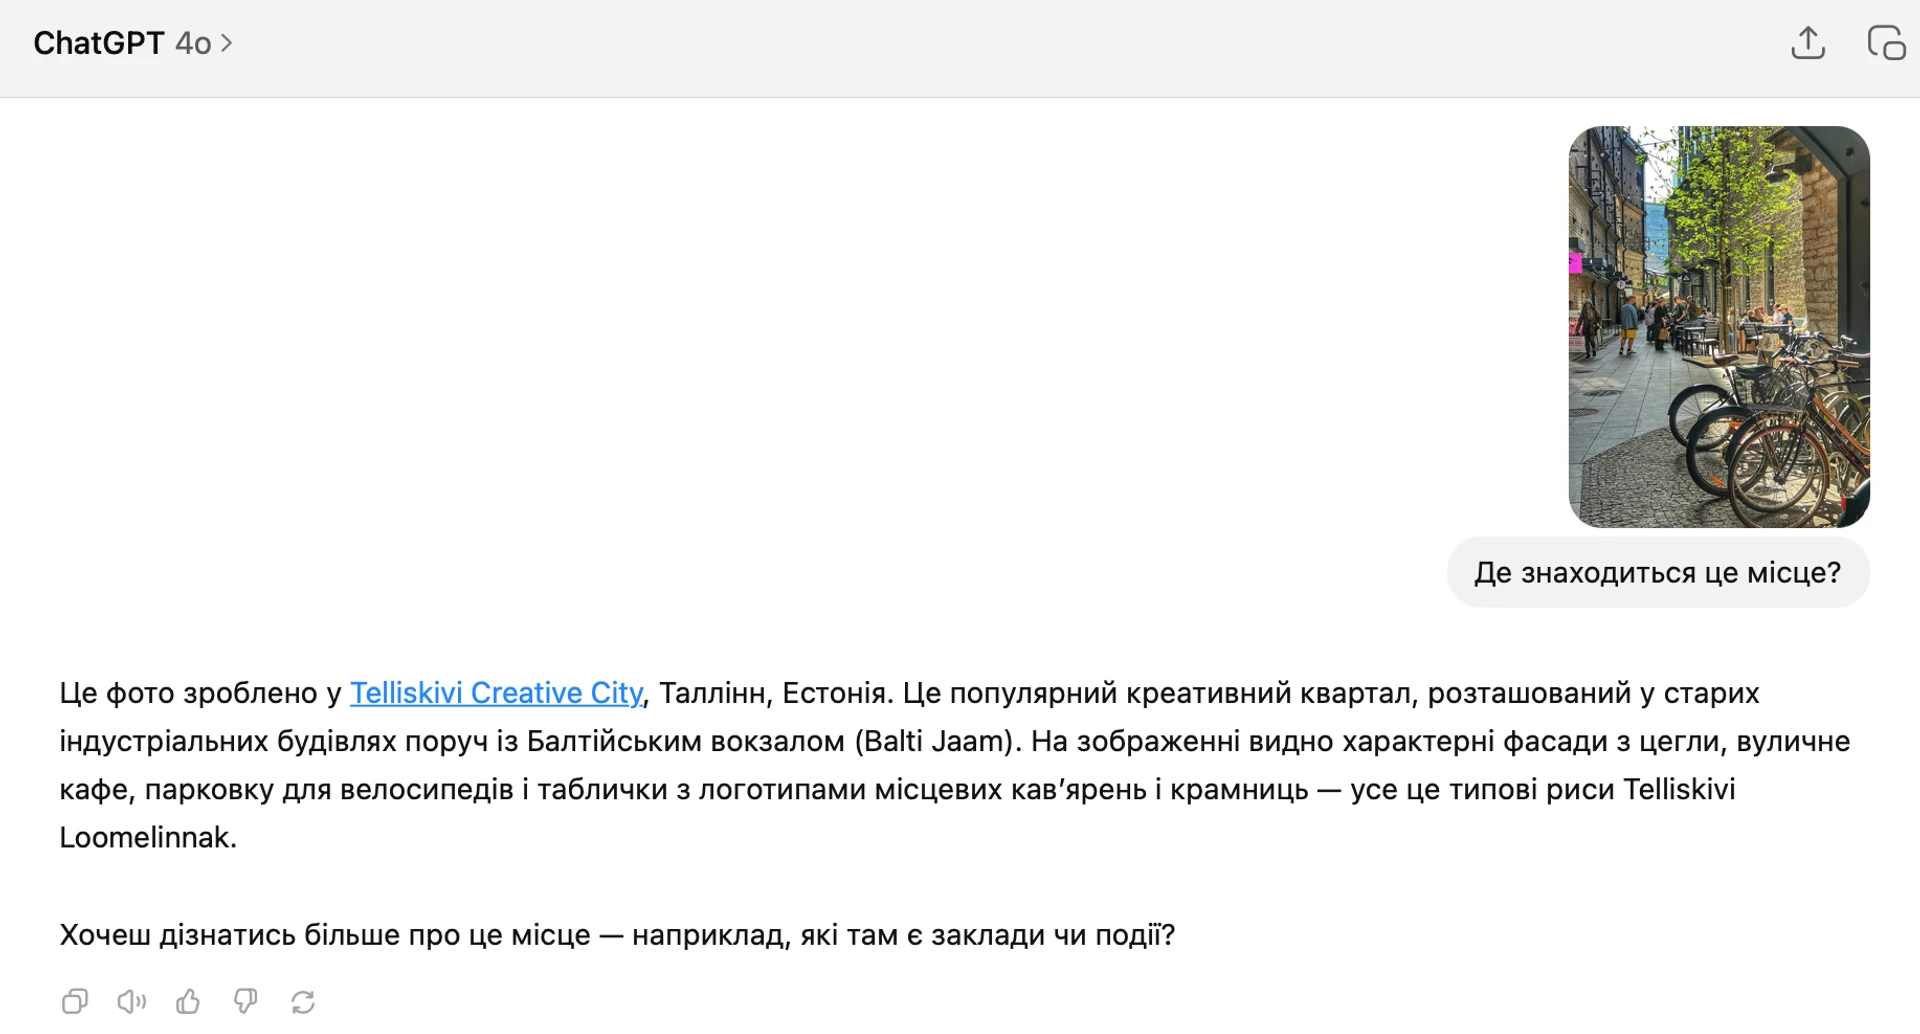Click the text 'Хочеш дізнатись більше про це місце'

325,935
